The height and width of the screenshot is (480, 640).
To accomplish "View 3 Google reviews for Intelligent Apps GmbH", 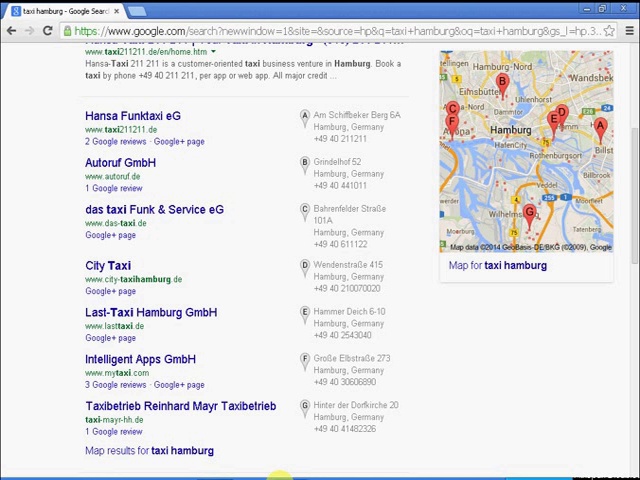I will [115, 385].
